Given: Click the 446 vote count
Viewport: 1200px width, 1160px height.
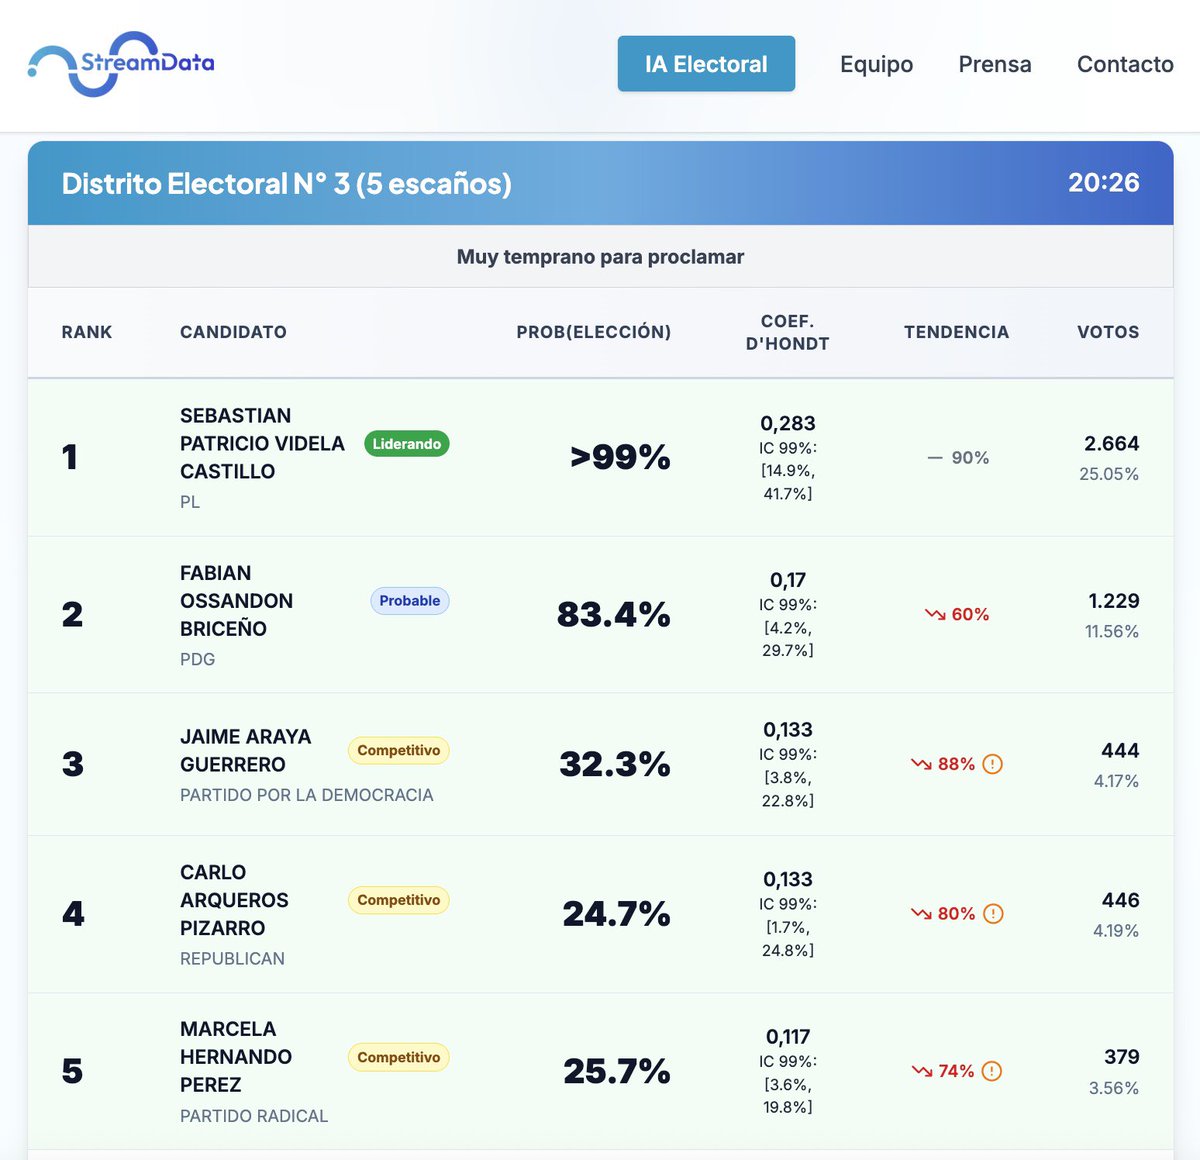Looking at the screenshot, I should [1120, 900].
